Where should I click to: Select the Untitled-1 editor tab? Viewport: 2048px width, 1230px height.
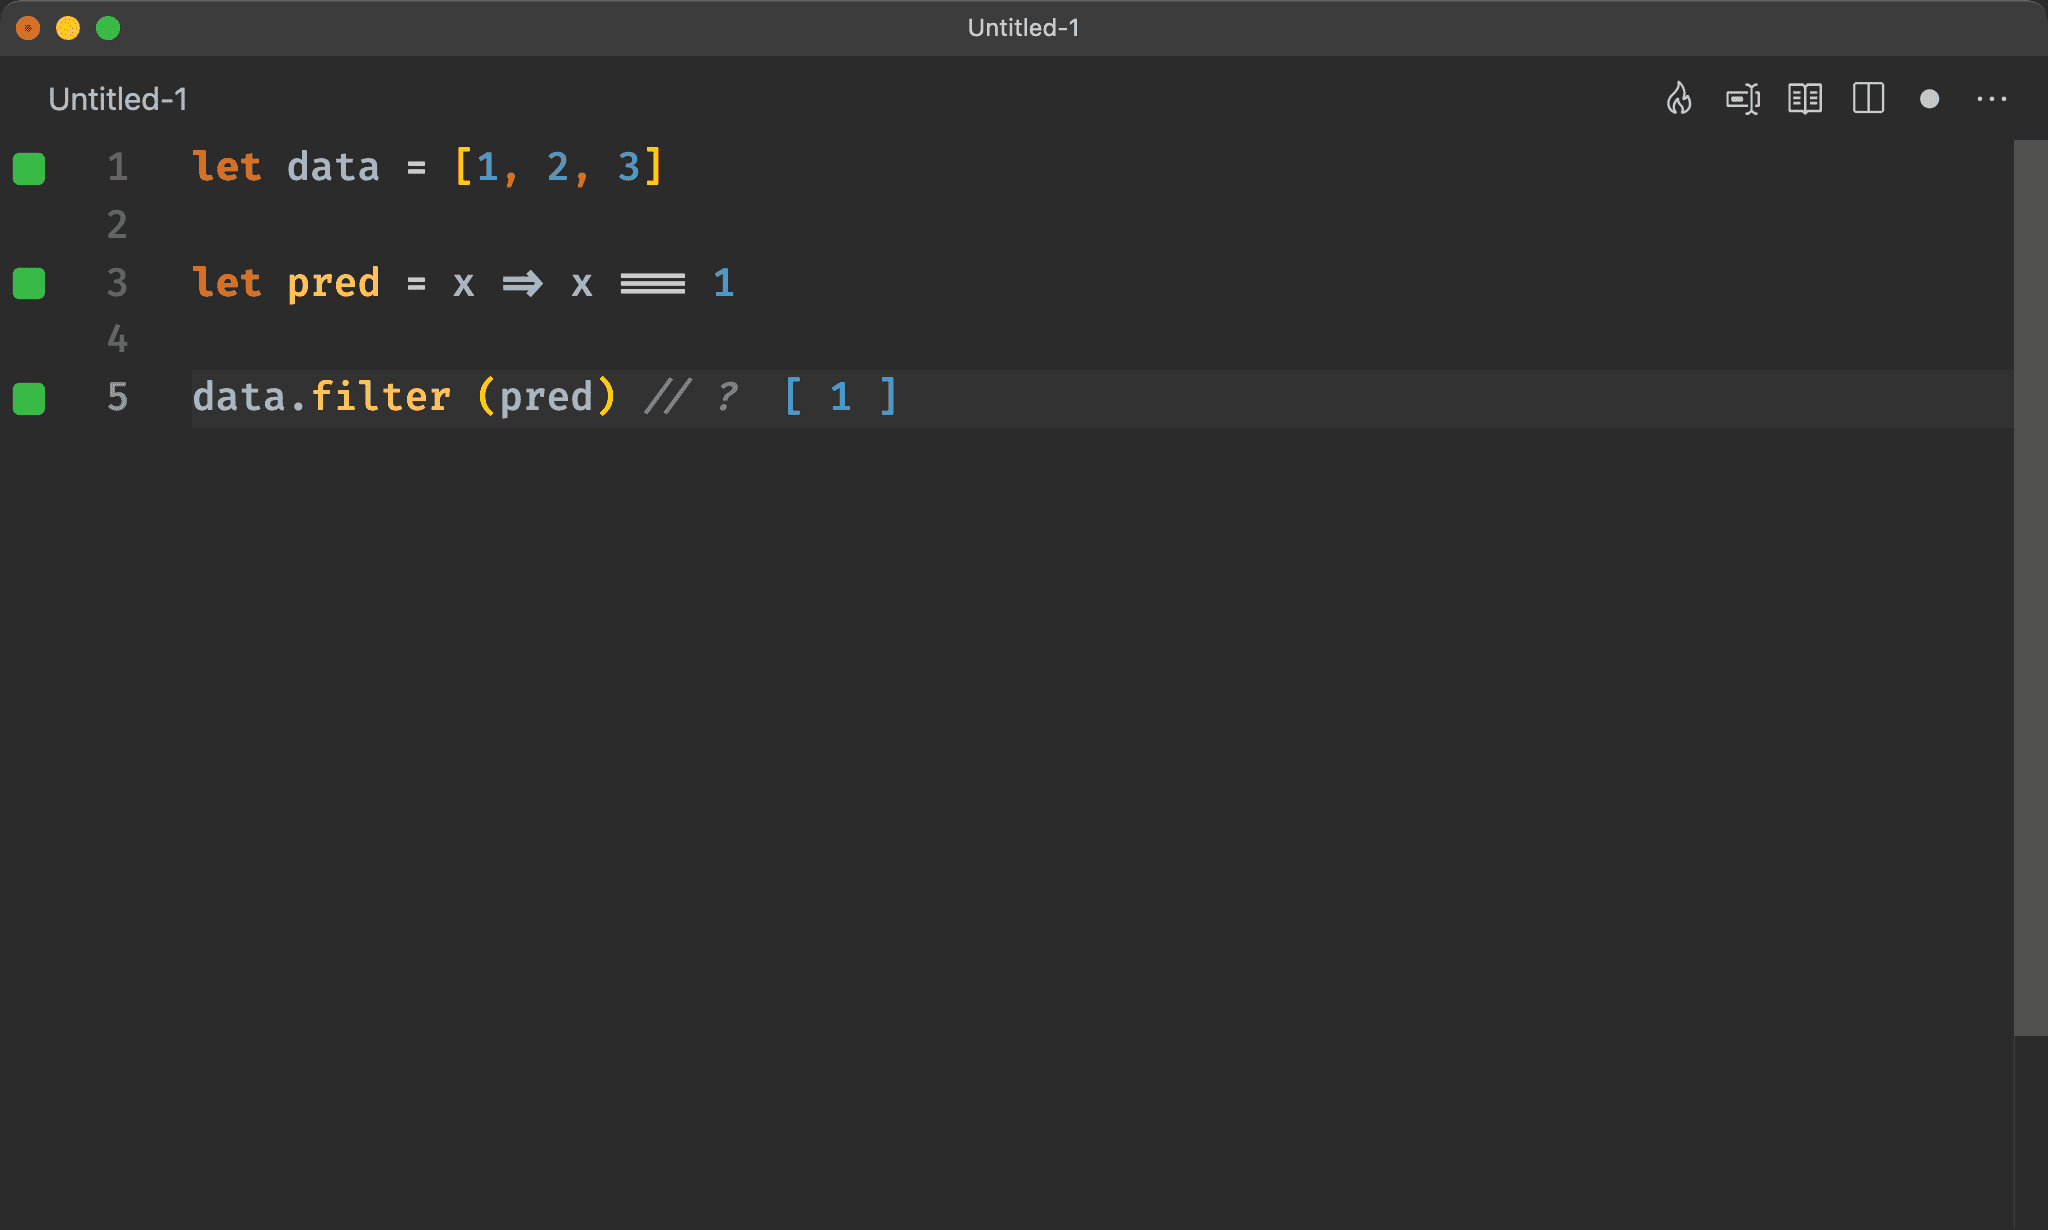pos(118,99)
